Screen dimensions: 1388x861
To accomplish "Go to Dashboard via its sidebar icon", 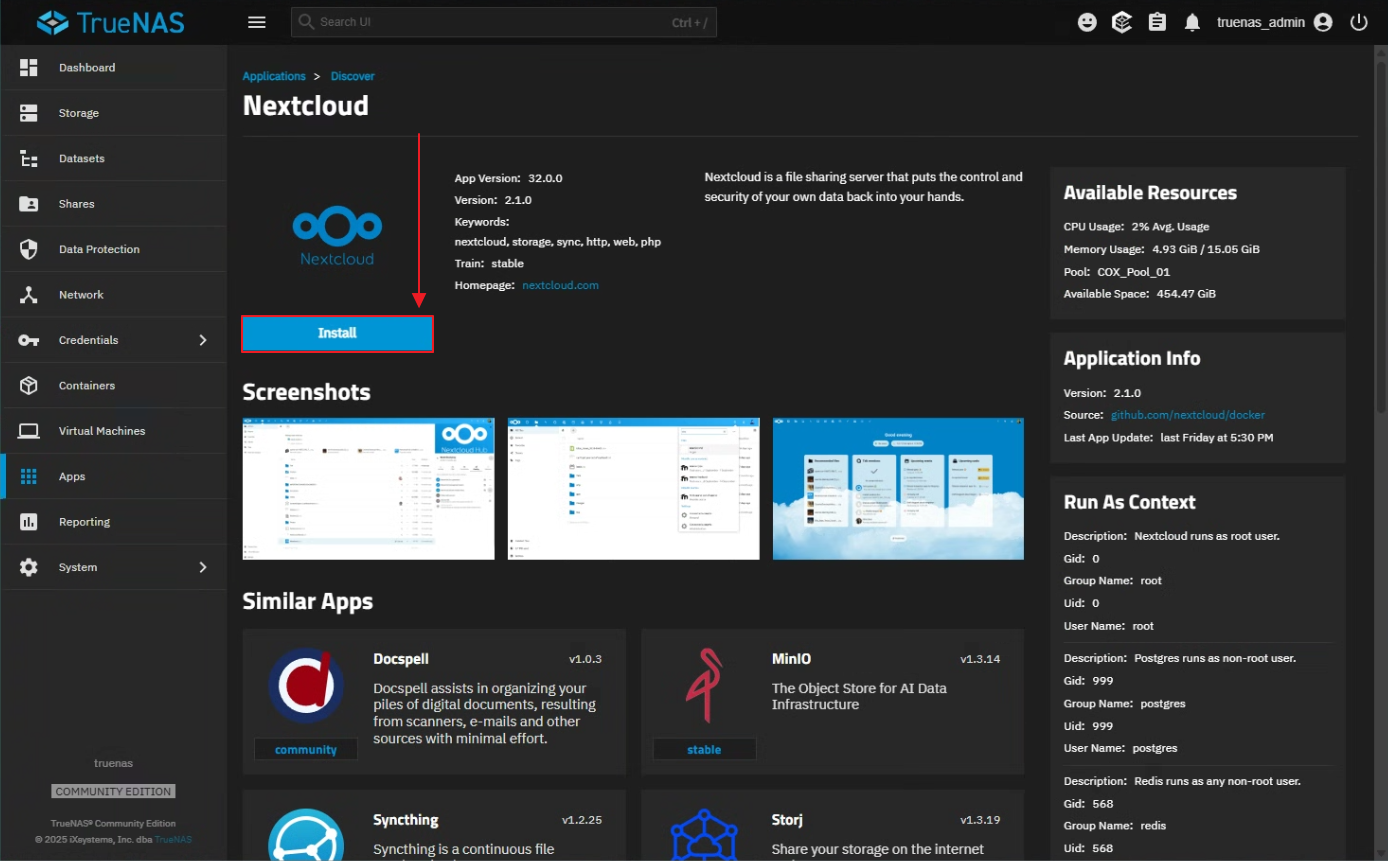I will [x=28, y=68].
